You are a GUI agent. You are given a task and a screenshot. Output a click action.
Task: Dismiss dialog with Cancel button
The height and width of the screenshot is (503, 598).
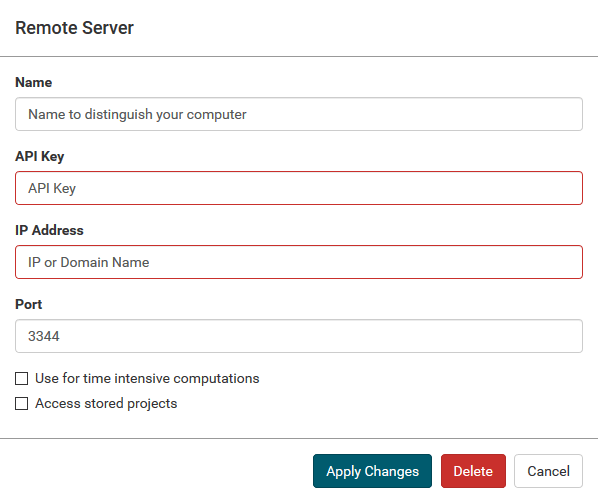[x=548, y=471]
